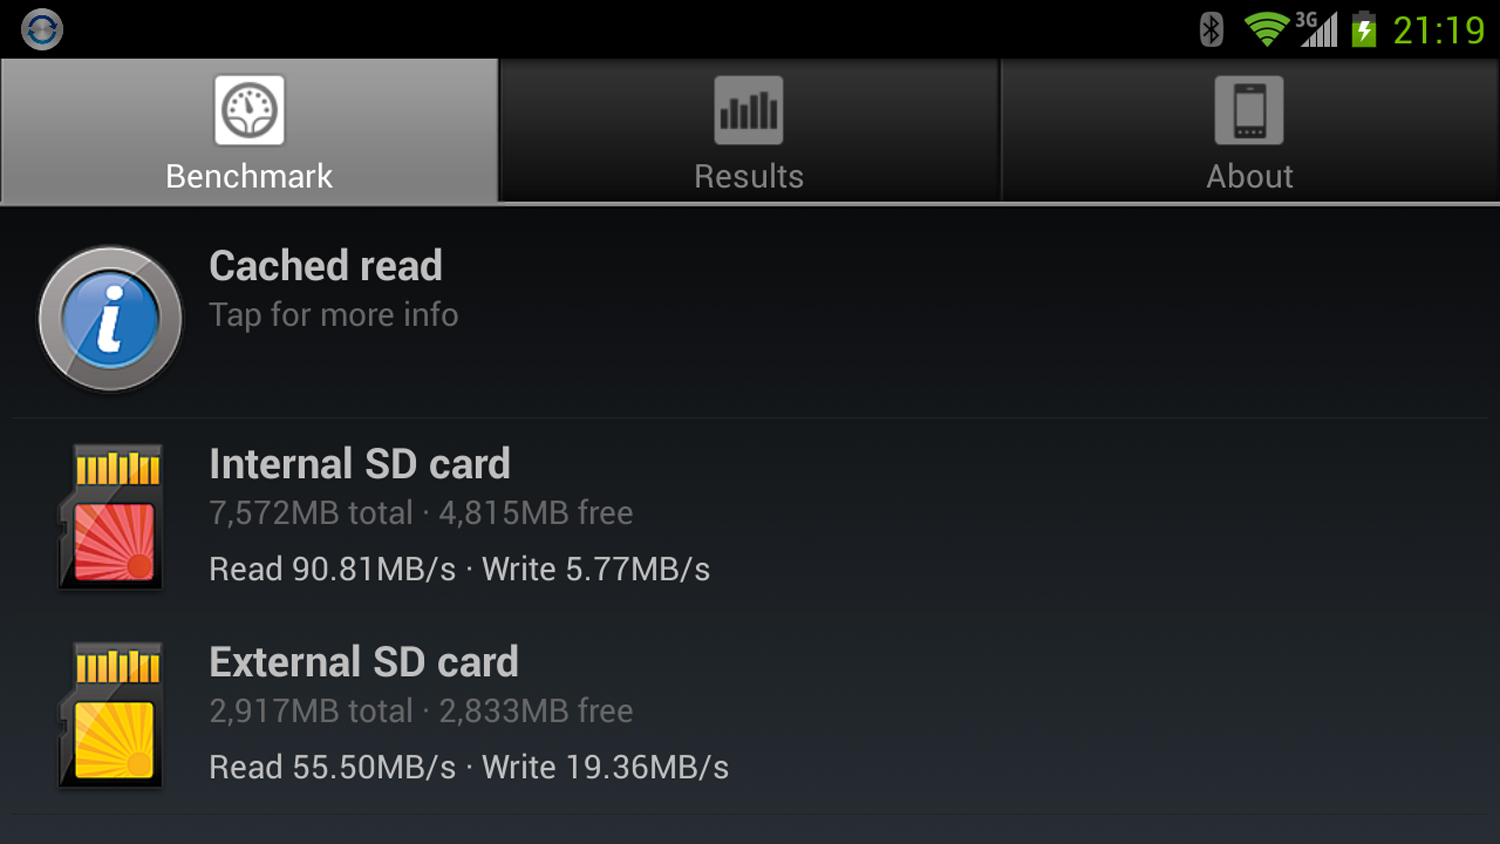Tap the sync icon in the status bar
Screen dimensions: 1500x844
42,29
